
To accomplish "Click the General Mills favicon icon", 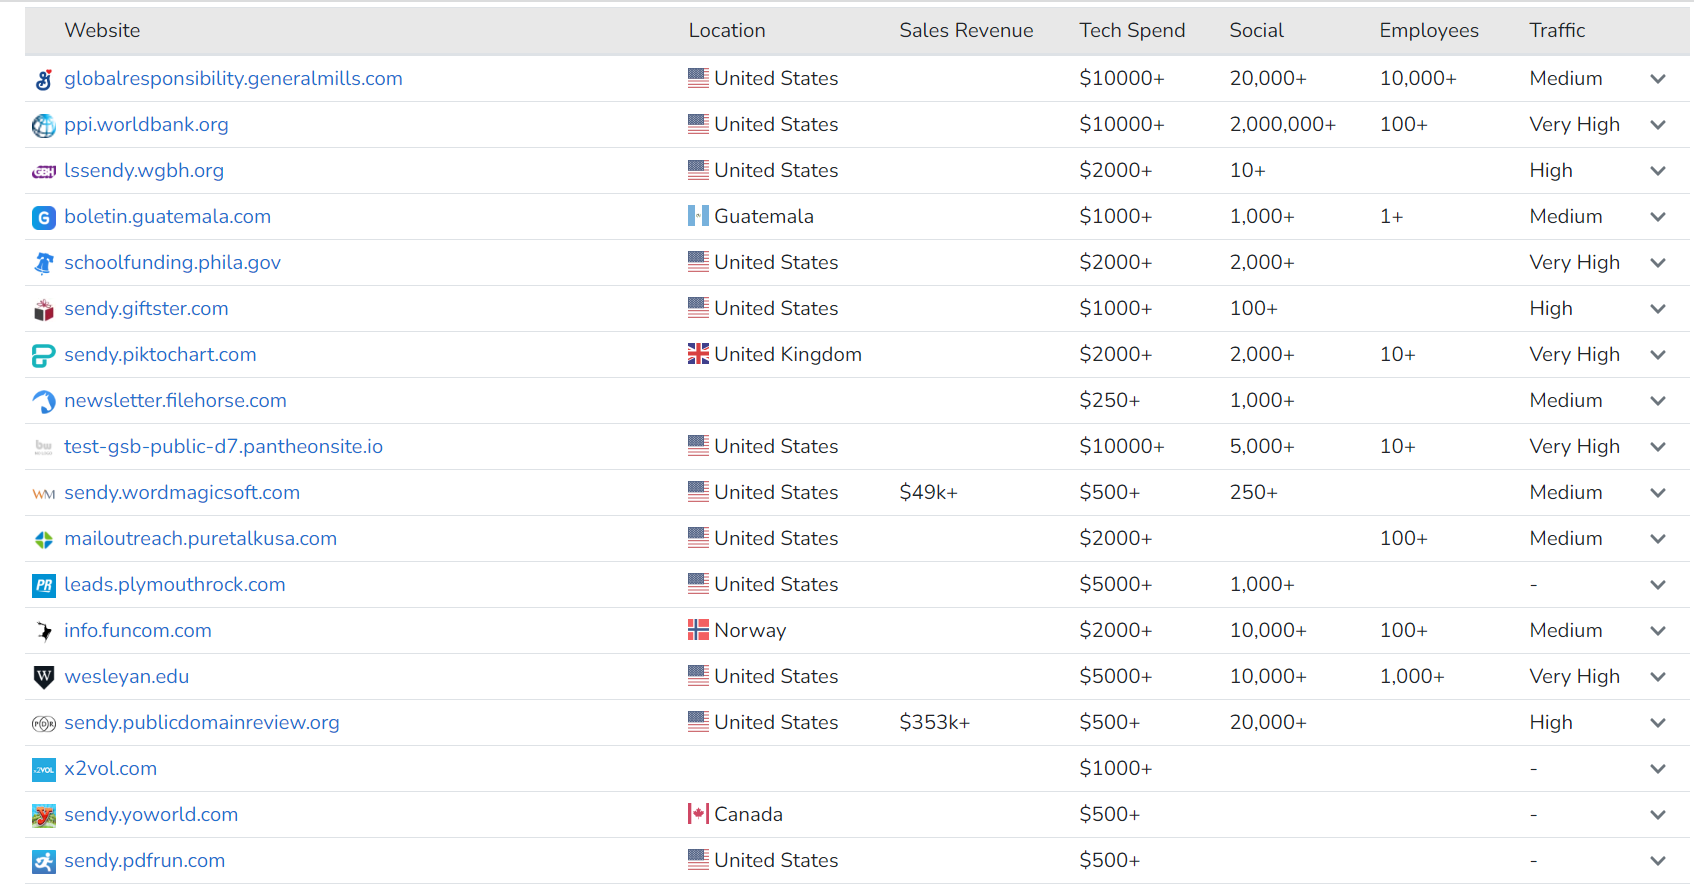I will coord(44,80).
